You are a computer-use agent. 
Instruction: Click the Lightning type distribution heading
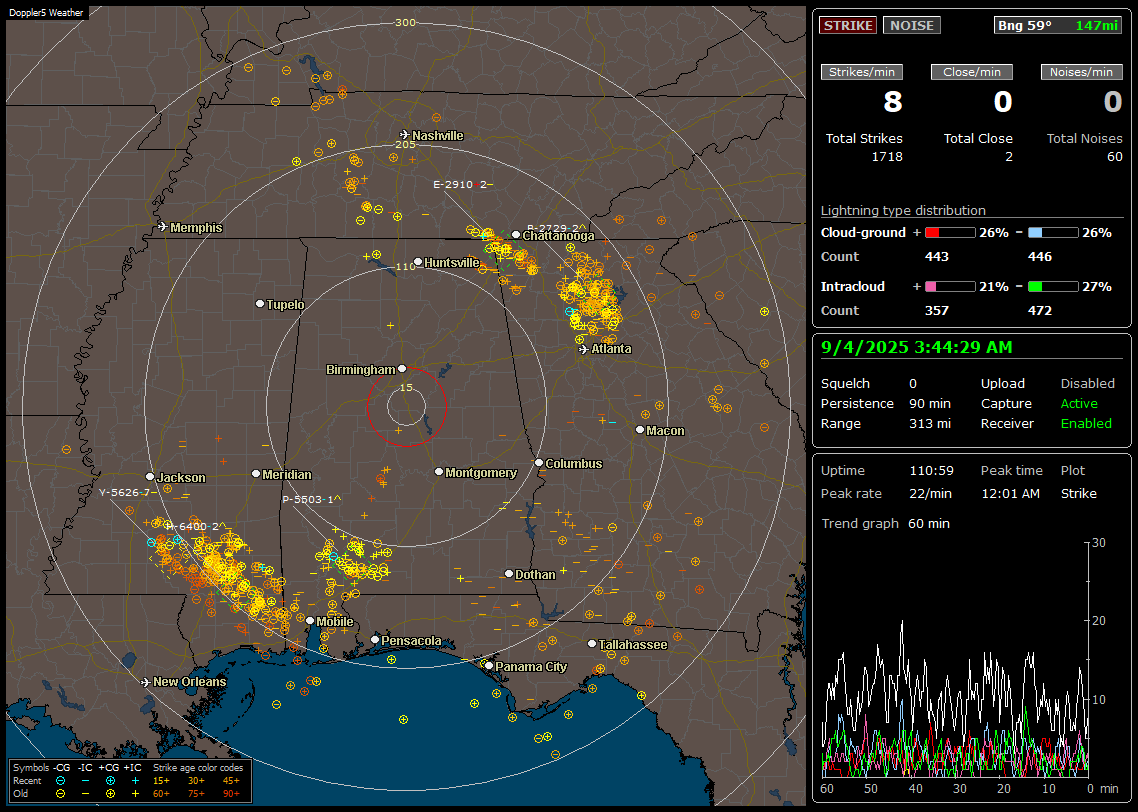pos(903,210)
